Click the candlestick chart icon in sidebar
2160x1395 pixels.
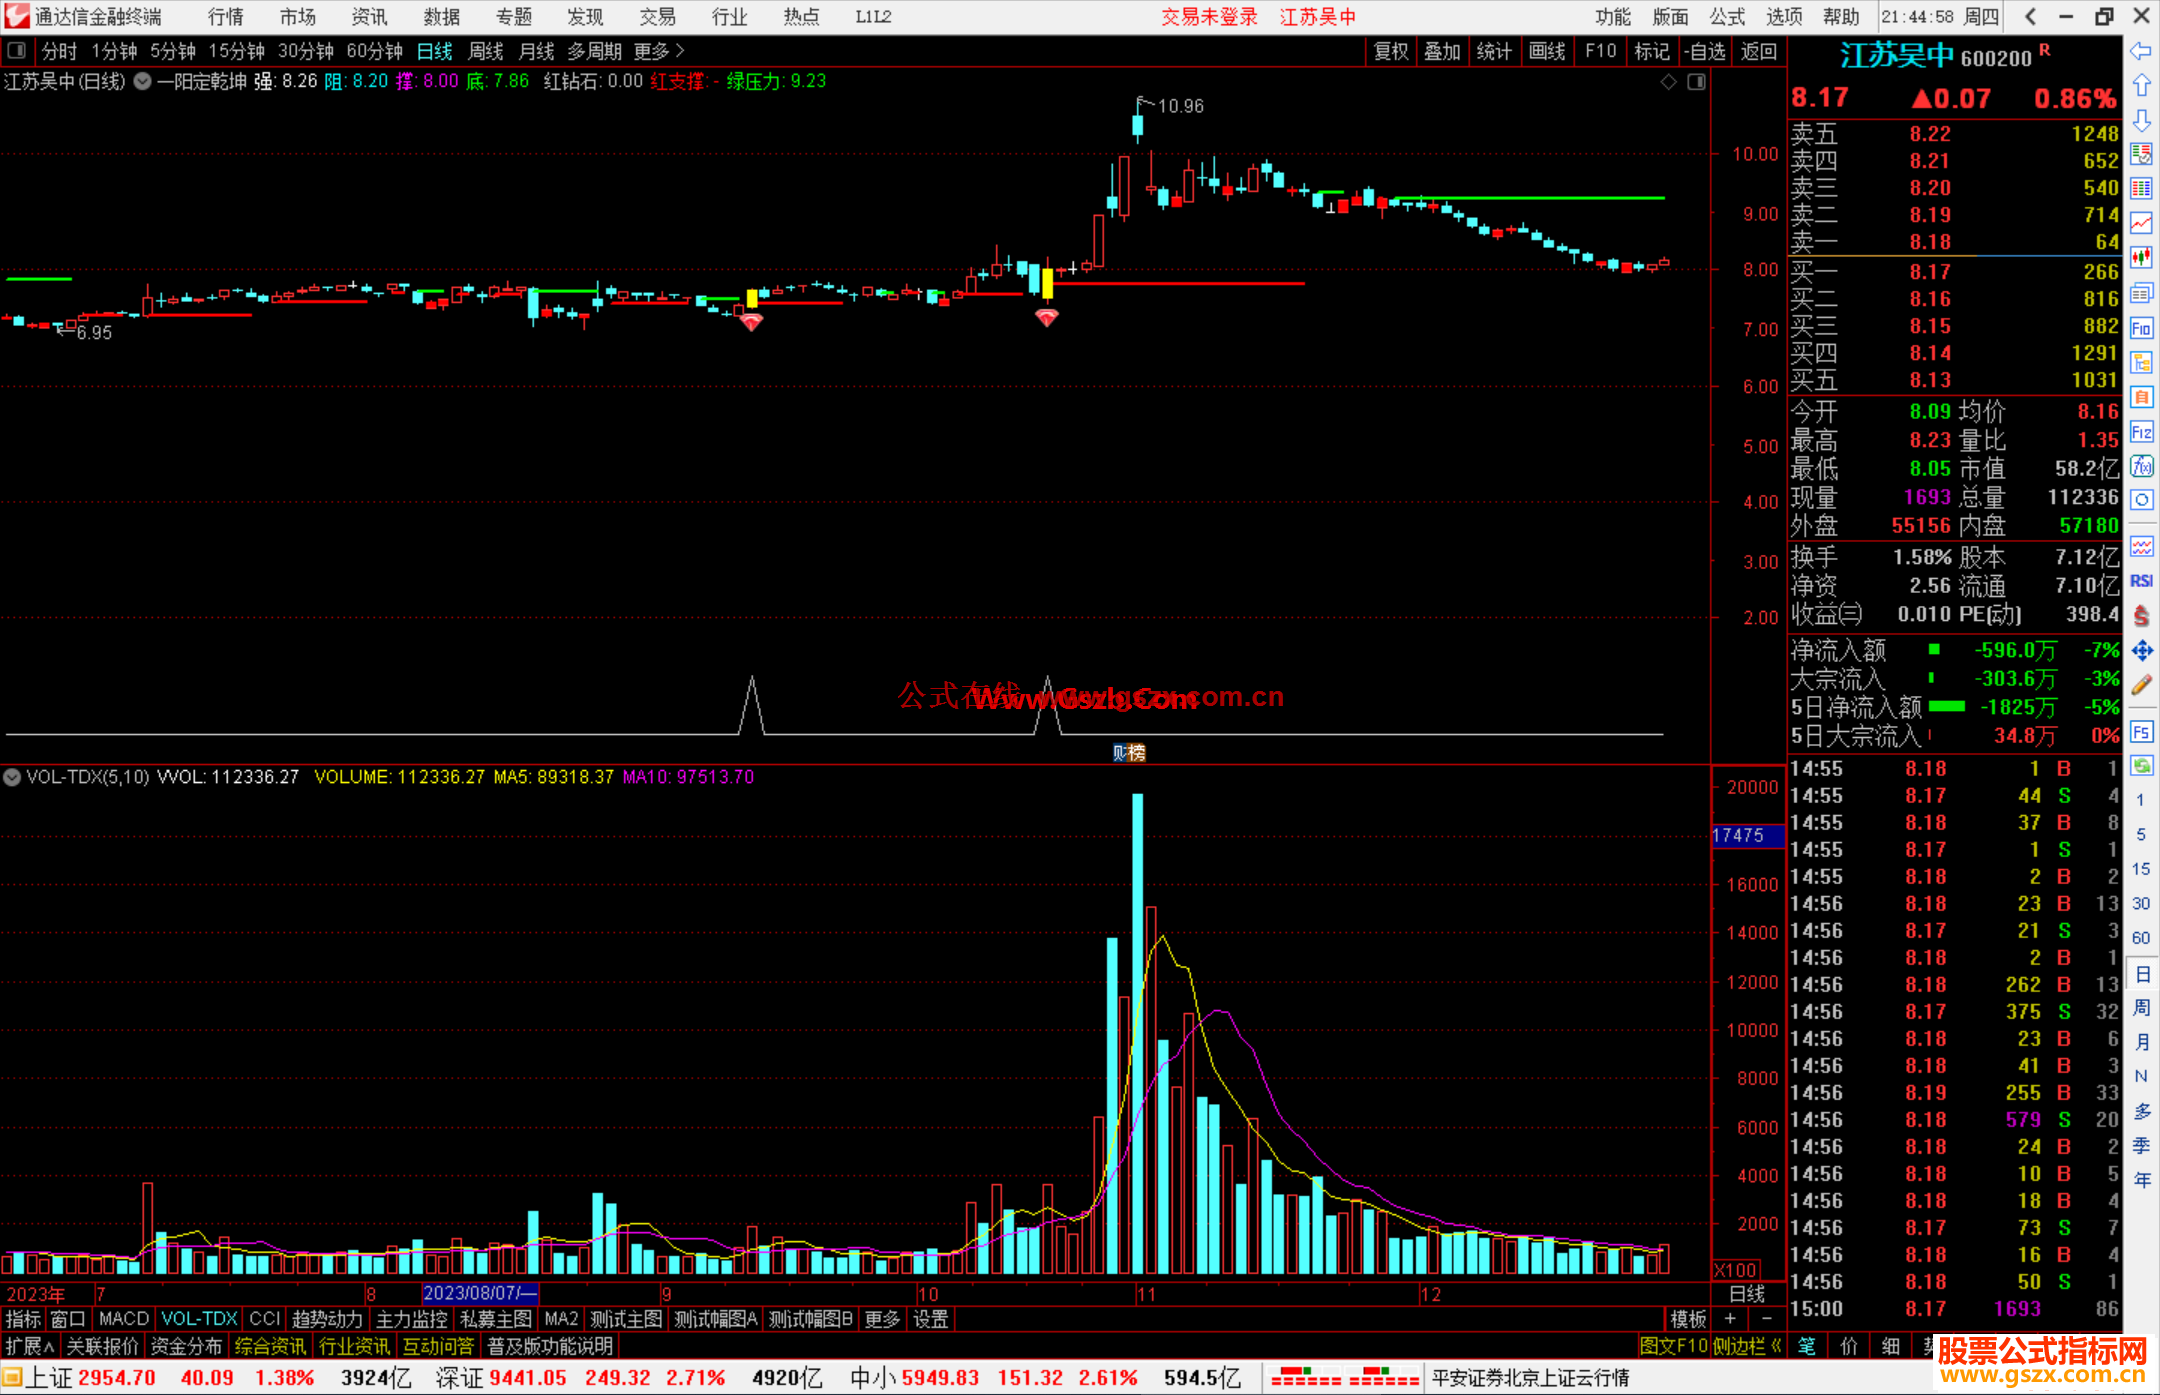coord(2141,258)
